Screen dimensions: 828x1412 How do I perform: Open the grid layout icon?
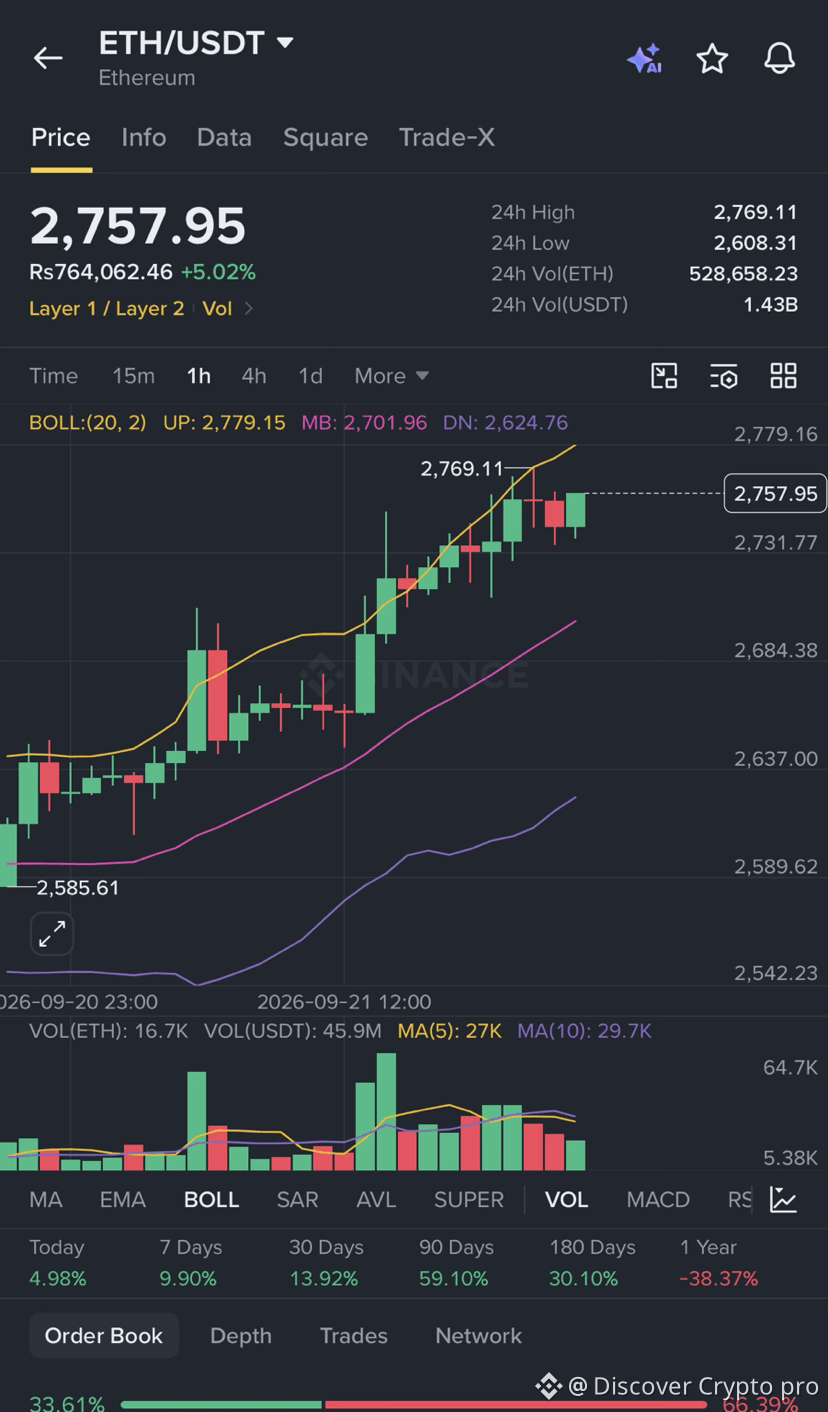(x=783, y=376)
